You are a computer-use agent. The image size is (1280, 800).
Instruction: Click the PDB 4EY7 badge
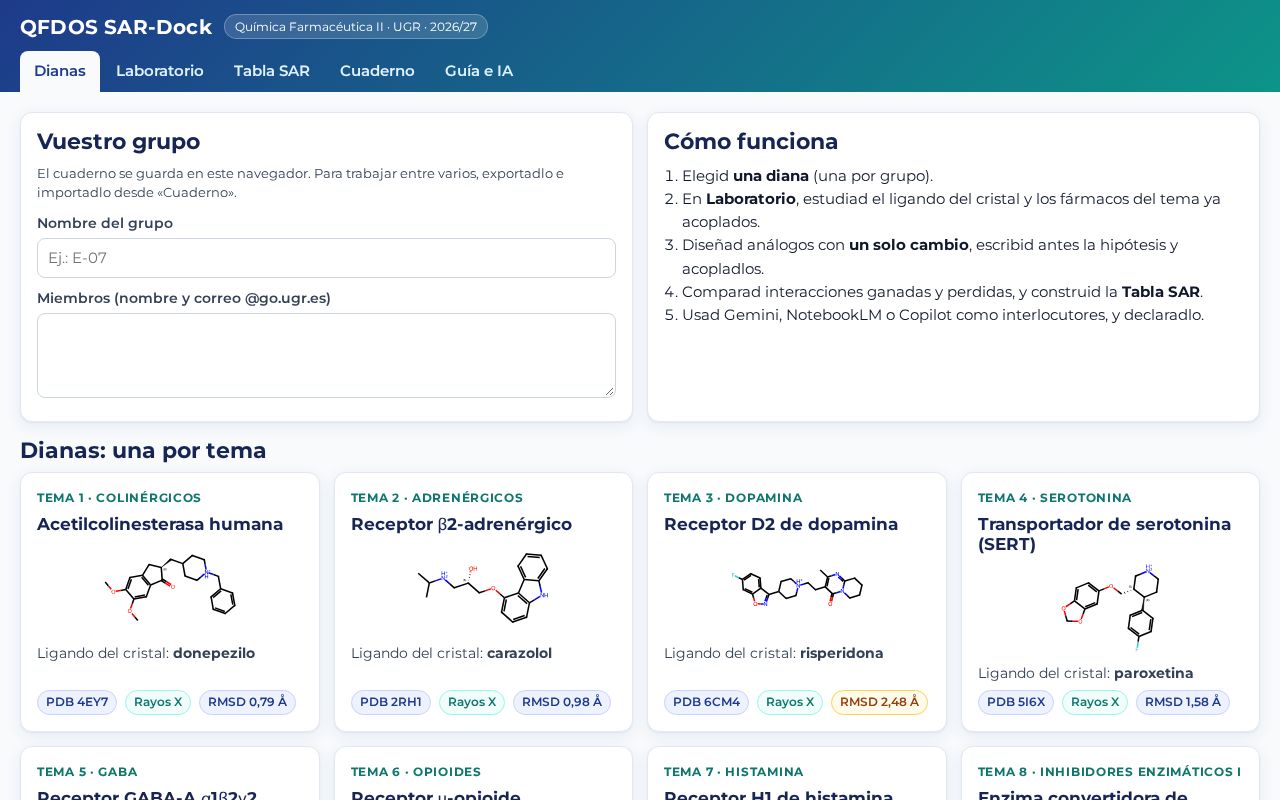[x=77, y=702]
